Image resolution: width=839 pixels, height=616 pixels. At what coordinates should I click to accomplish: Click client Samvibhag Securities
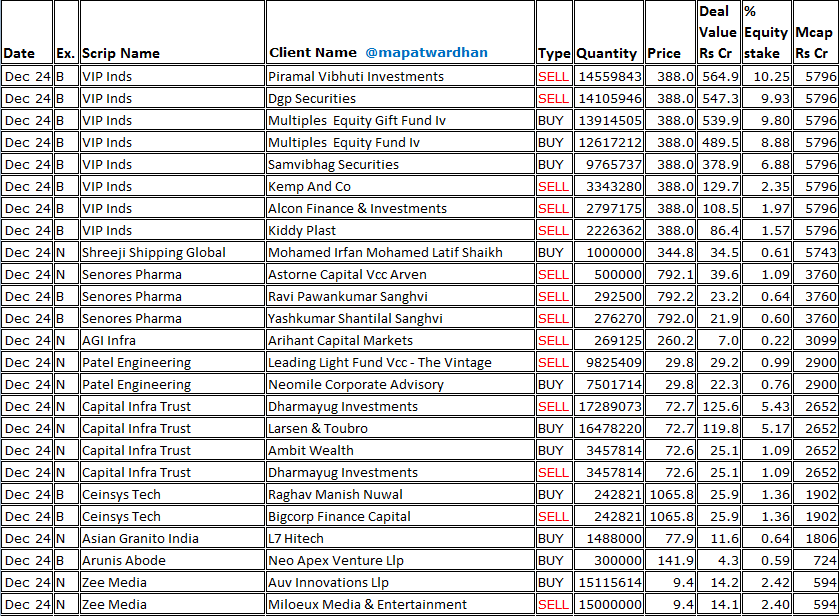click(x=333, y=164)
